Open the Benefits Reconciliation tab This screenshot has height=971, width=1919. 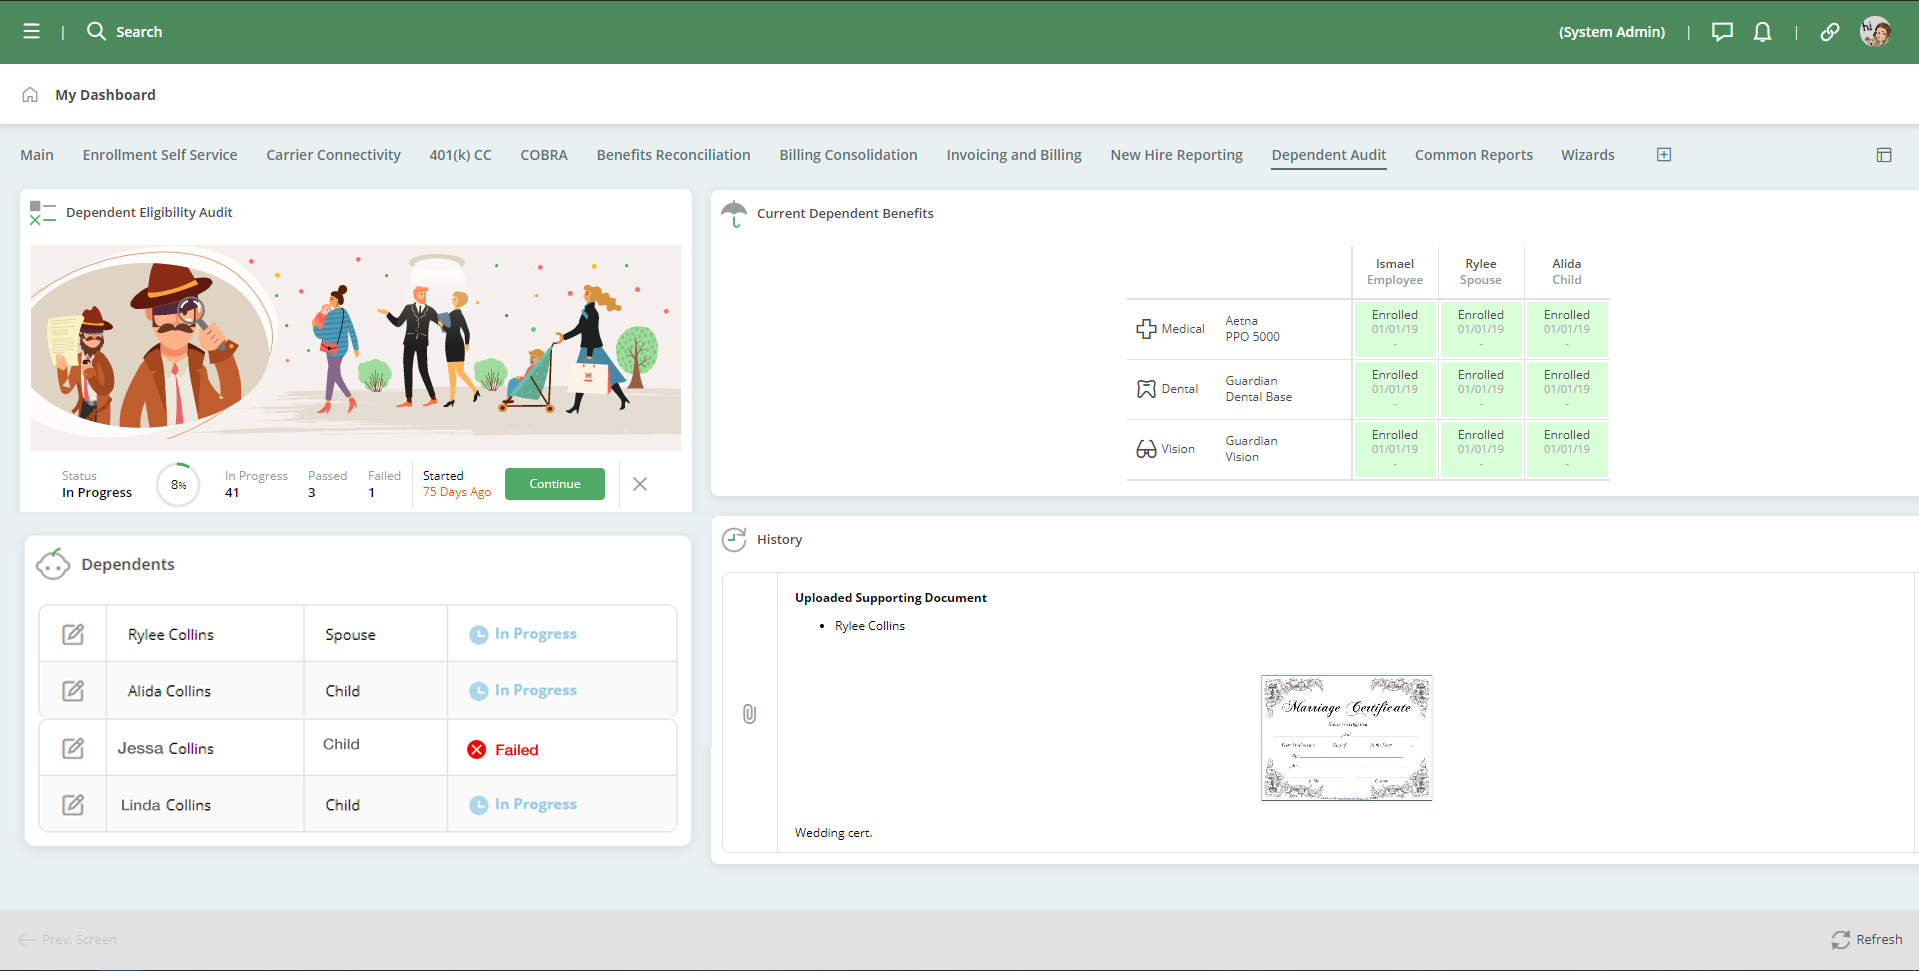click(x=673, y=155)
